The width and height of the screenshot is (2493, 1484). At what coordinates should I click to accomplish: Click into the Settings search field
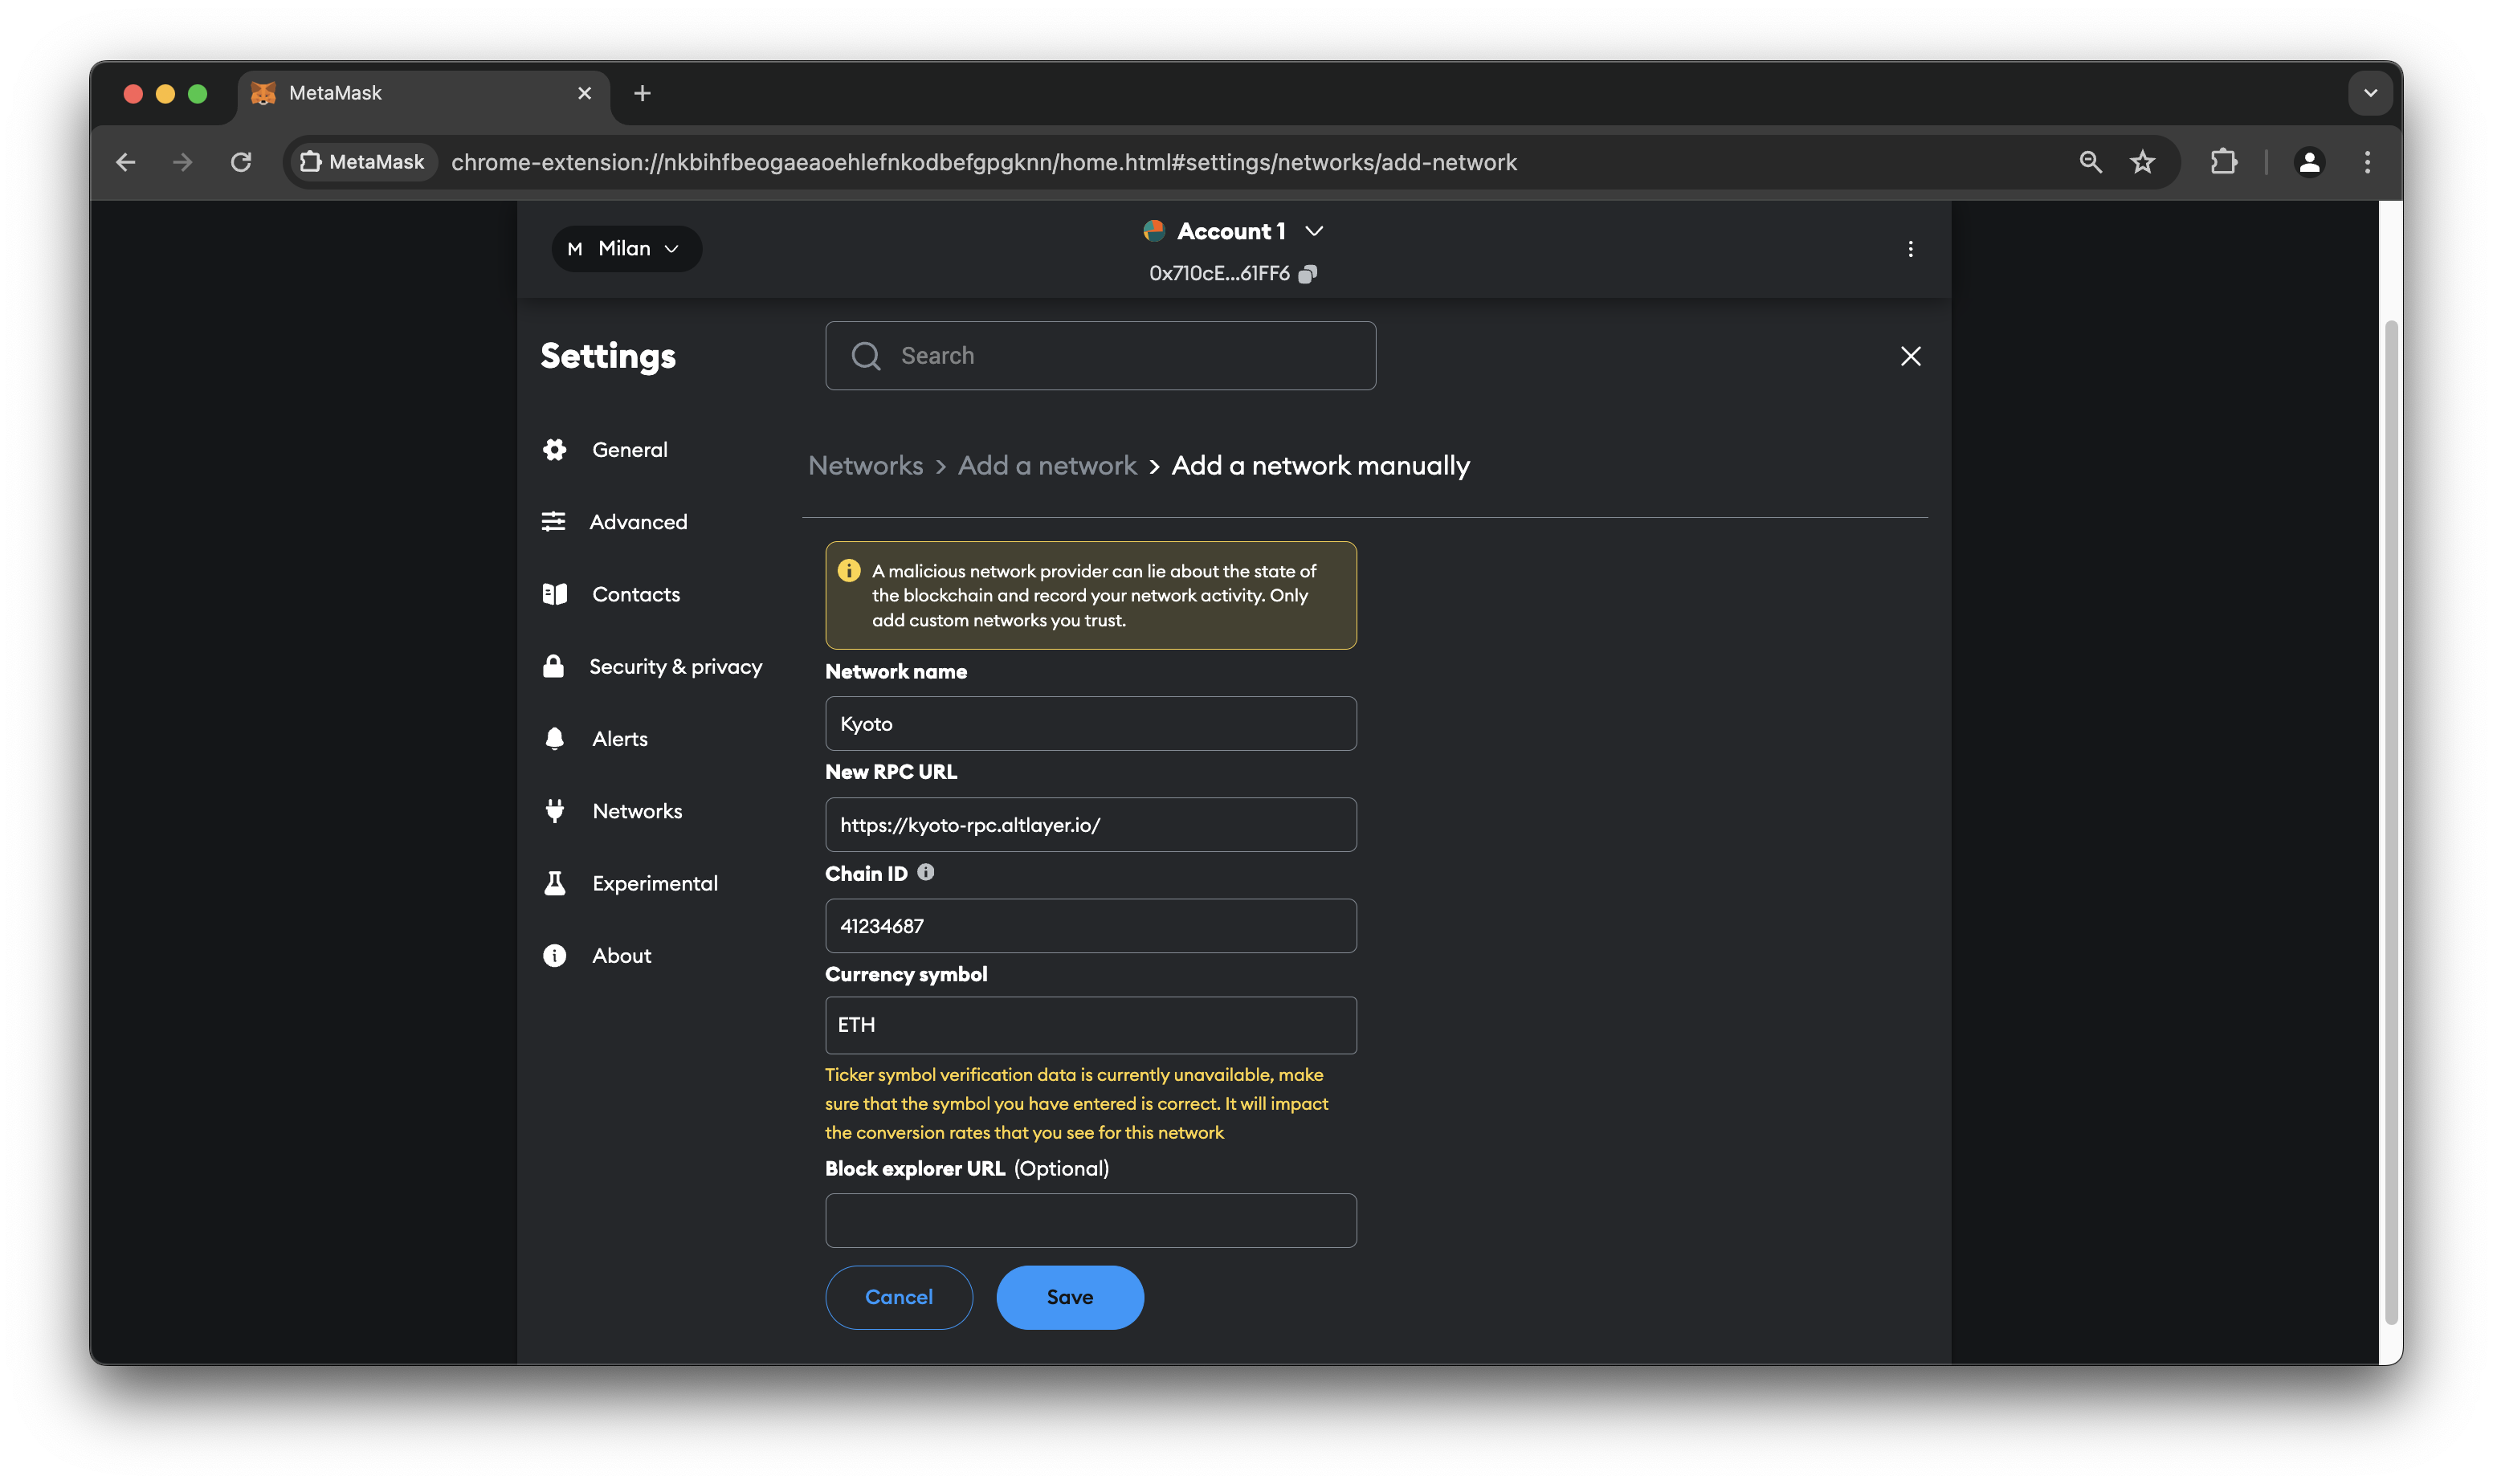1100,356
